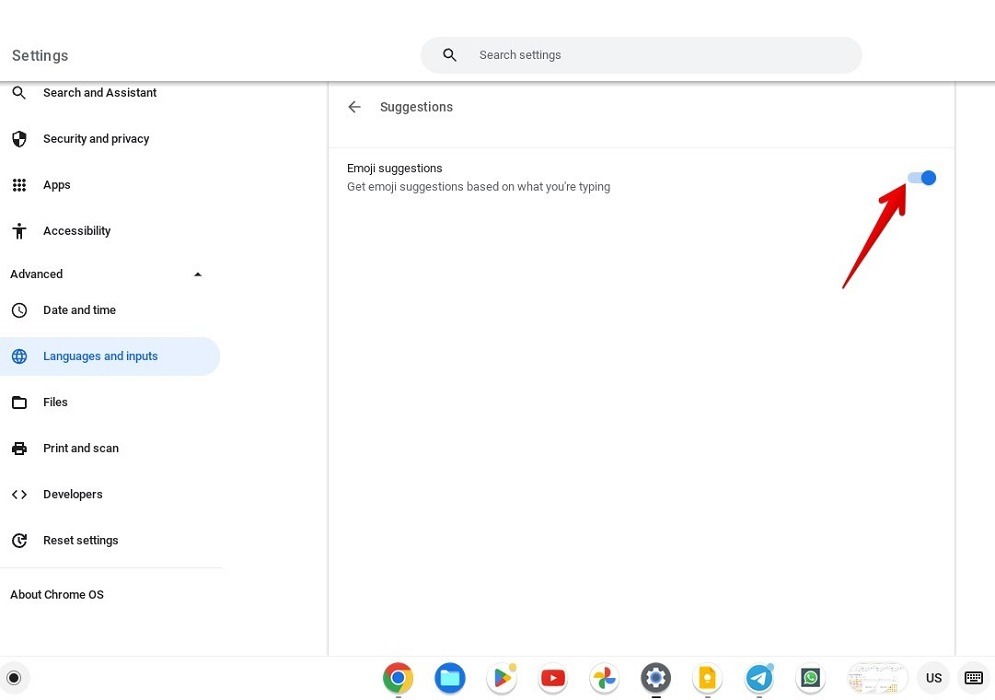Launch the Files app from the shelf

450,677
